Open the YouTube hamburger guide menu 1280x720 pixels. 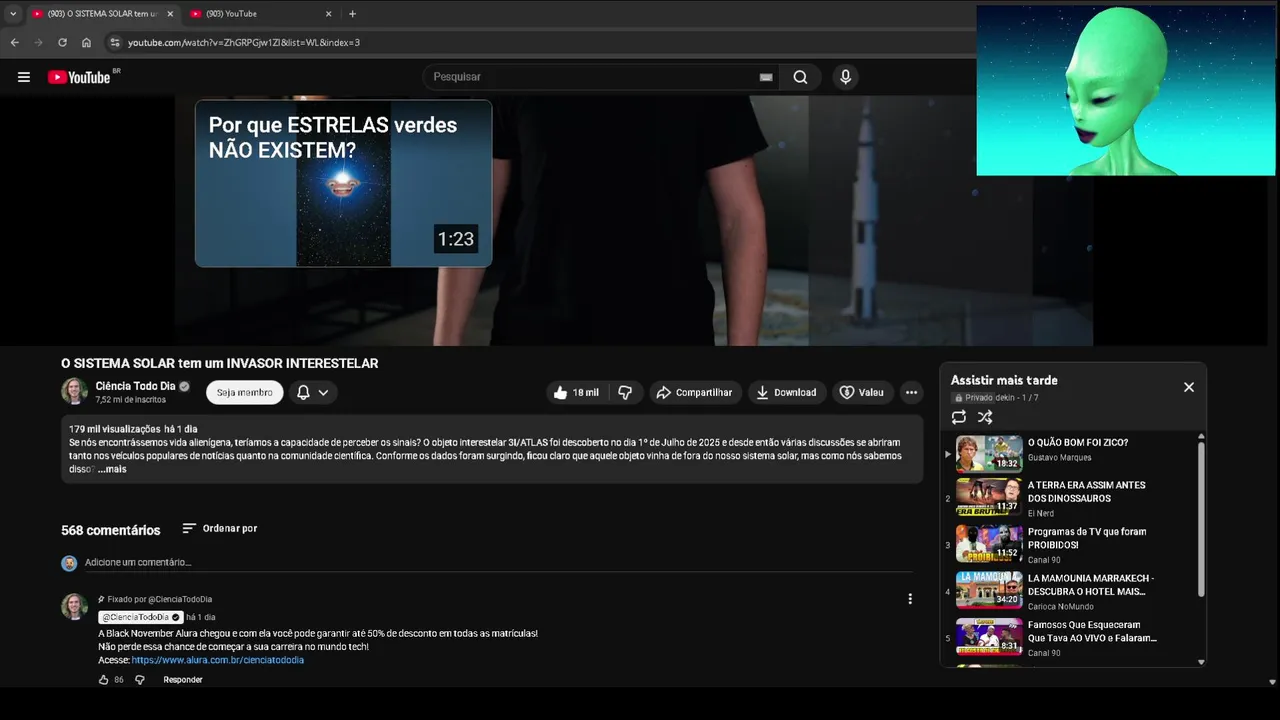(x=24, y=77)
